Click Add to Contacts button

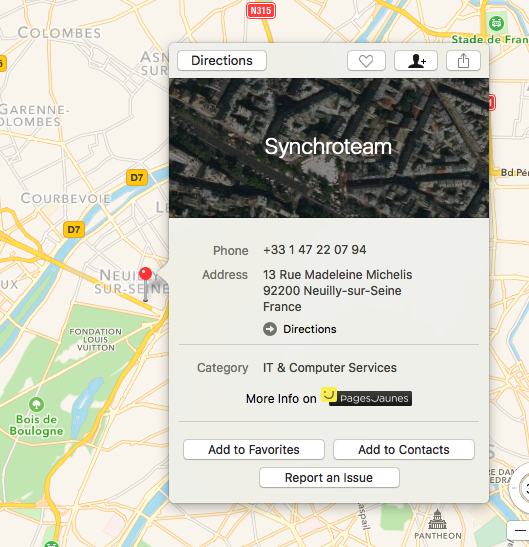404,450
